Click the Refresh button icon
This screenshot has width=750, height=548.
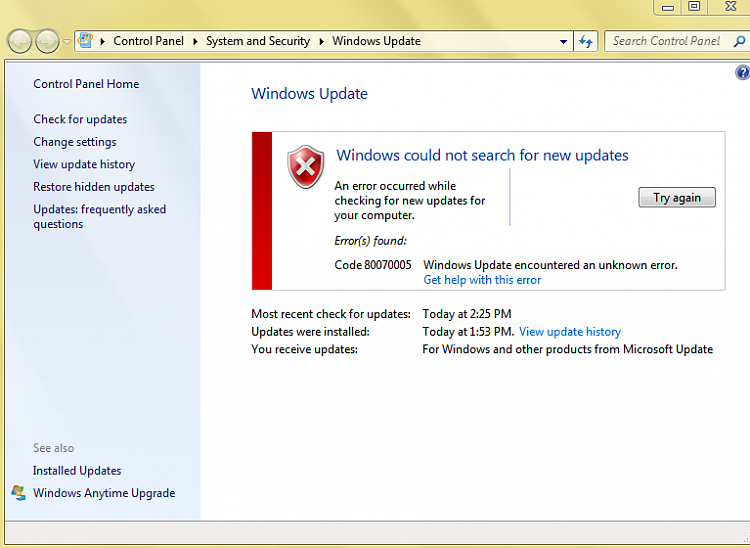(585, 42)
